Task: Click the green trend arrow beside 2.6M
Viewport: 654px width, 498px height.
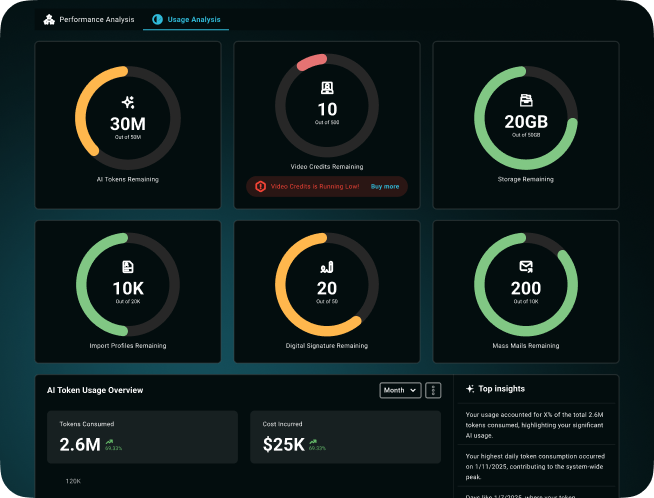Action: (109, 441)
